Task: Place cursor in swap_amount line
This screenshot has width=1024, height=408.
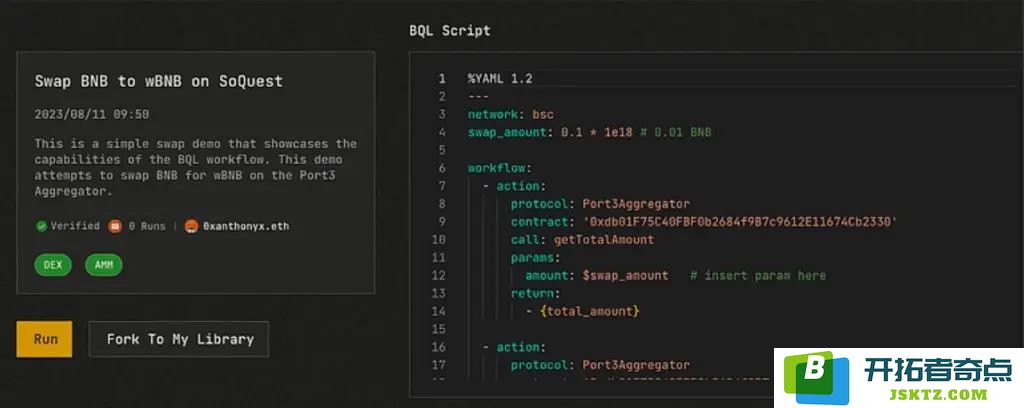Action: click(x=589, y=133)
